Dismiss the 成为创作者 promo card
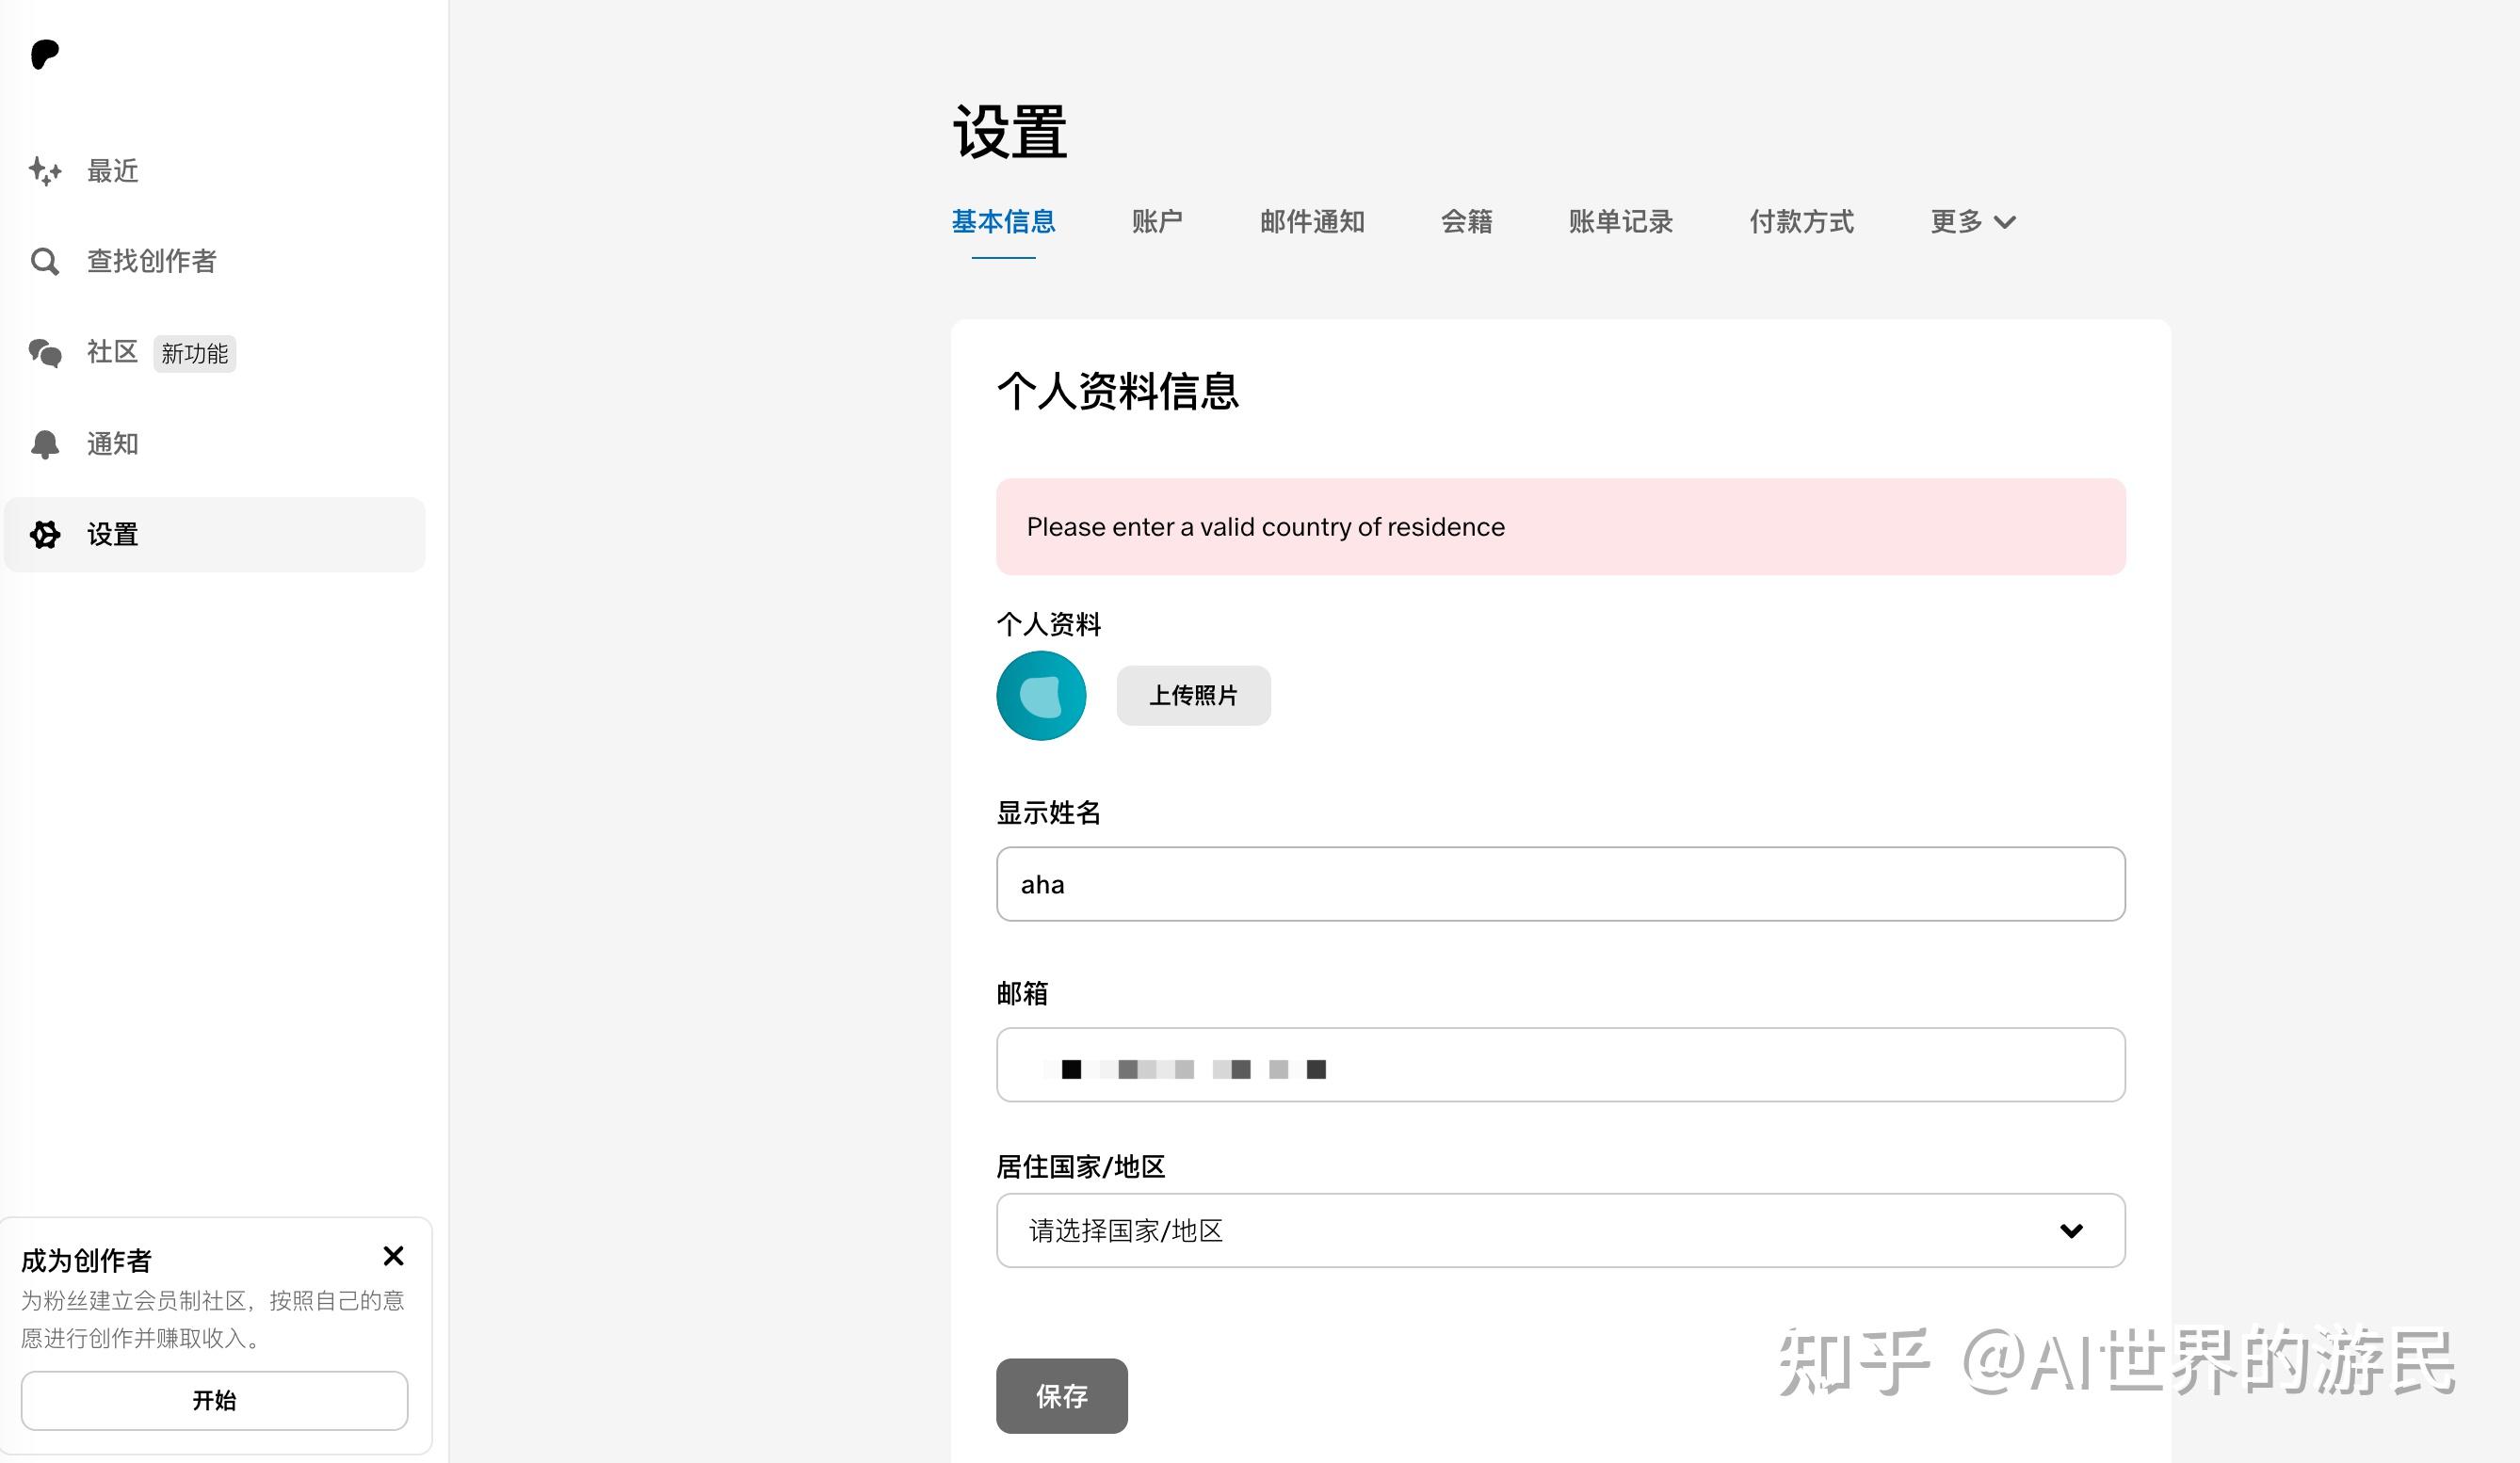 point(393,1256)
